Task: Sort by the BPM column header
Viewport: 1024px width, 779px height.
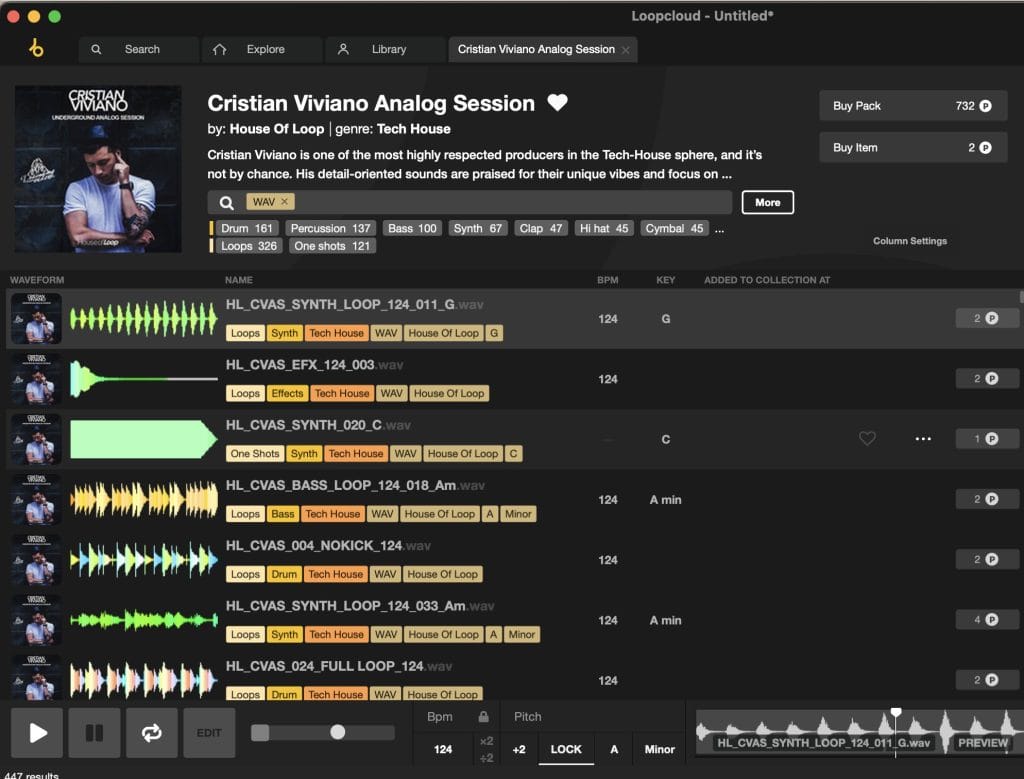Action: point(607,279)
